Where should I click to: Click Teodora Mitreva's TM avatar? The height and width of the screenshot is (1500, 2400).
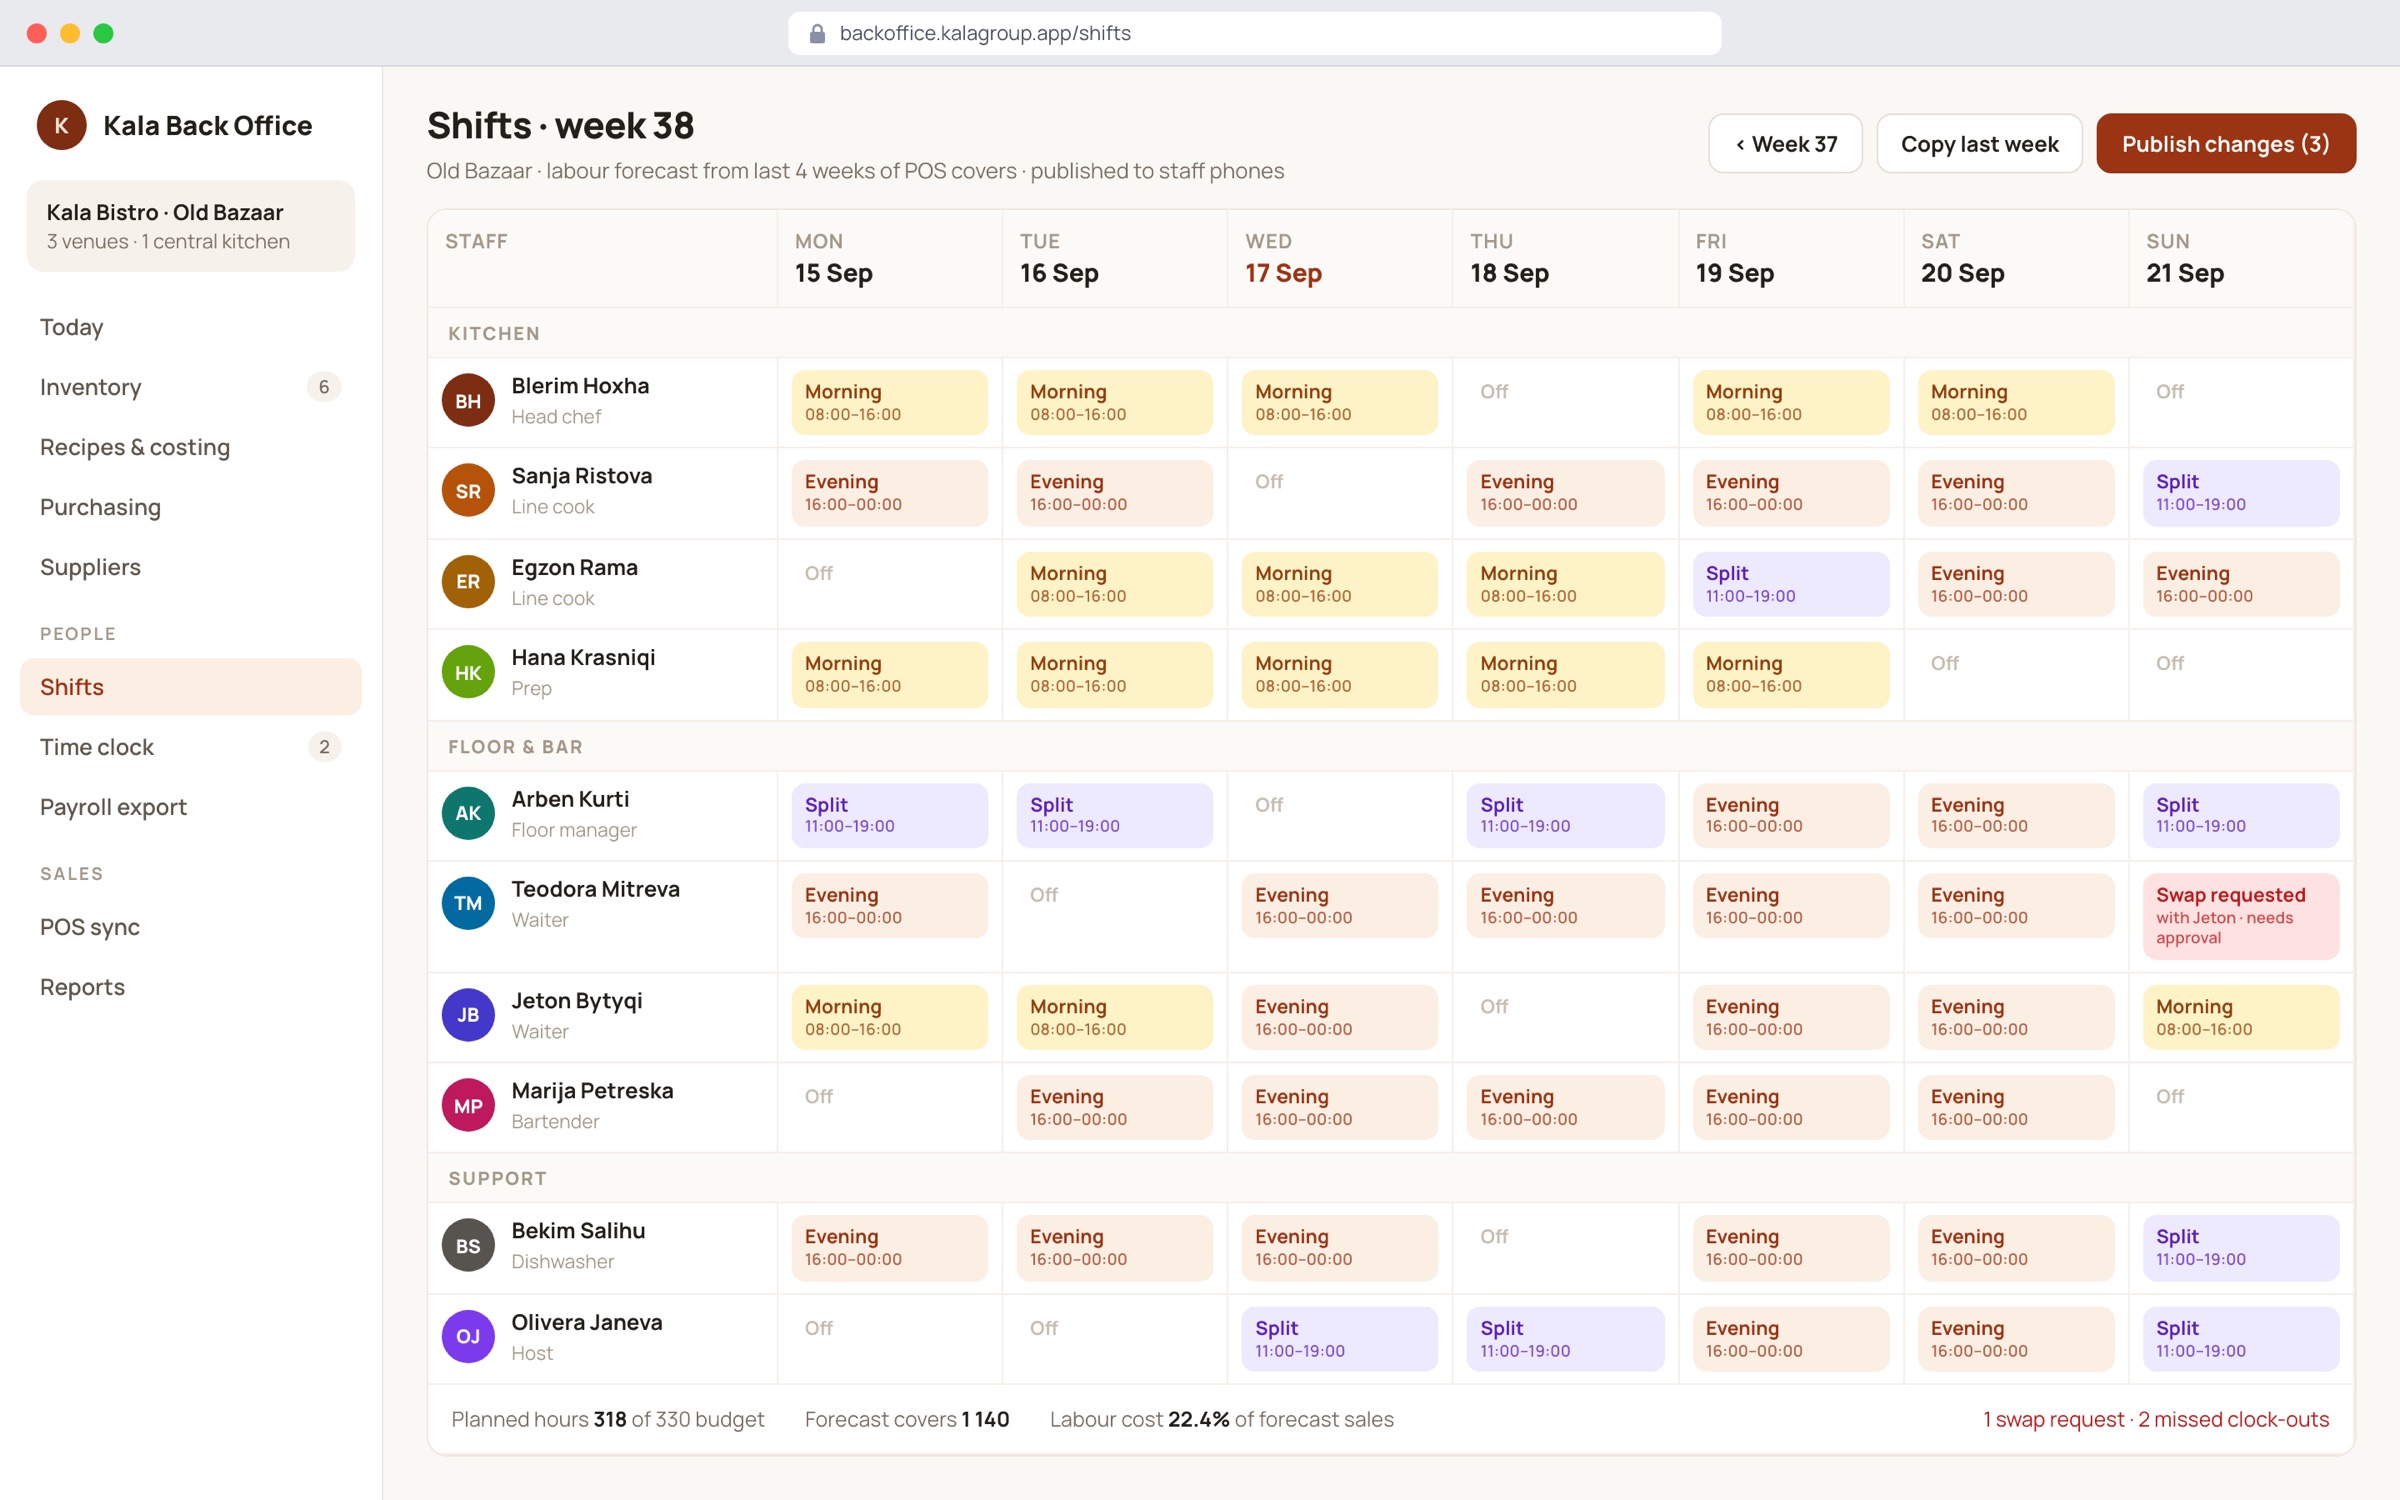(468, 904)
